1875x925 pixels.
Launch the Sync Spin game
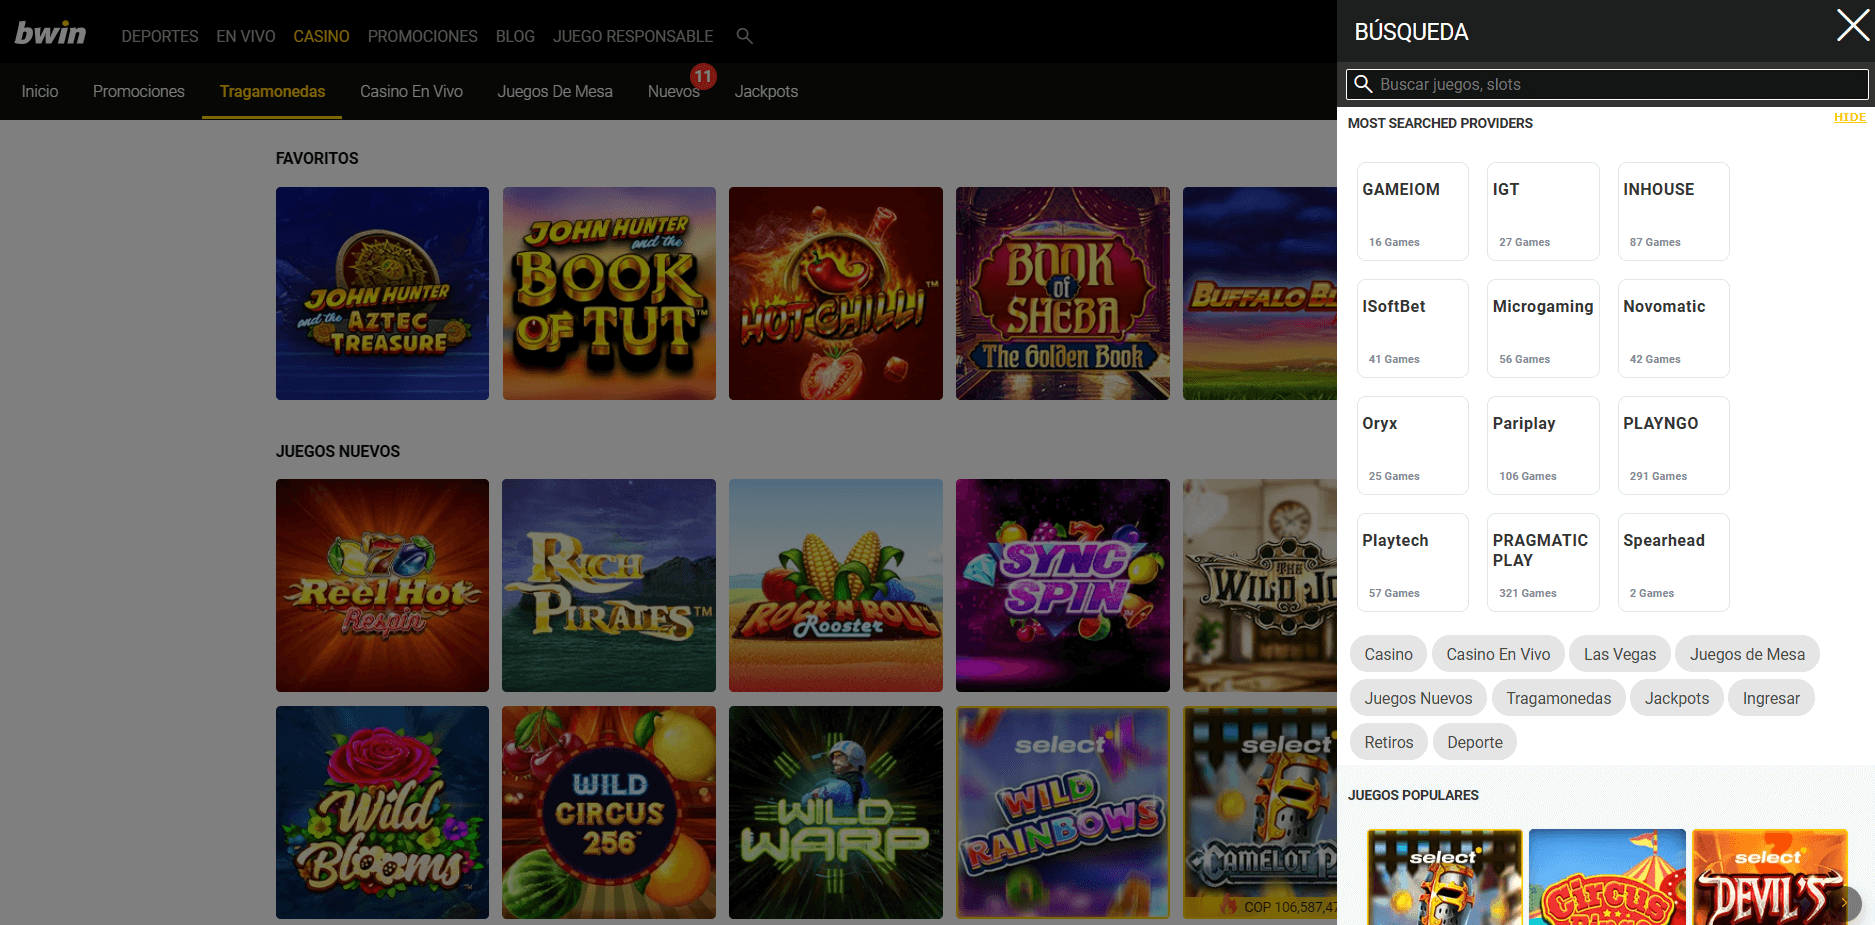pos(1062,585)
